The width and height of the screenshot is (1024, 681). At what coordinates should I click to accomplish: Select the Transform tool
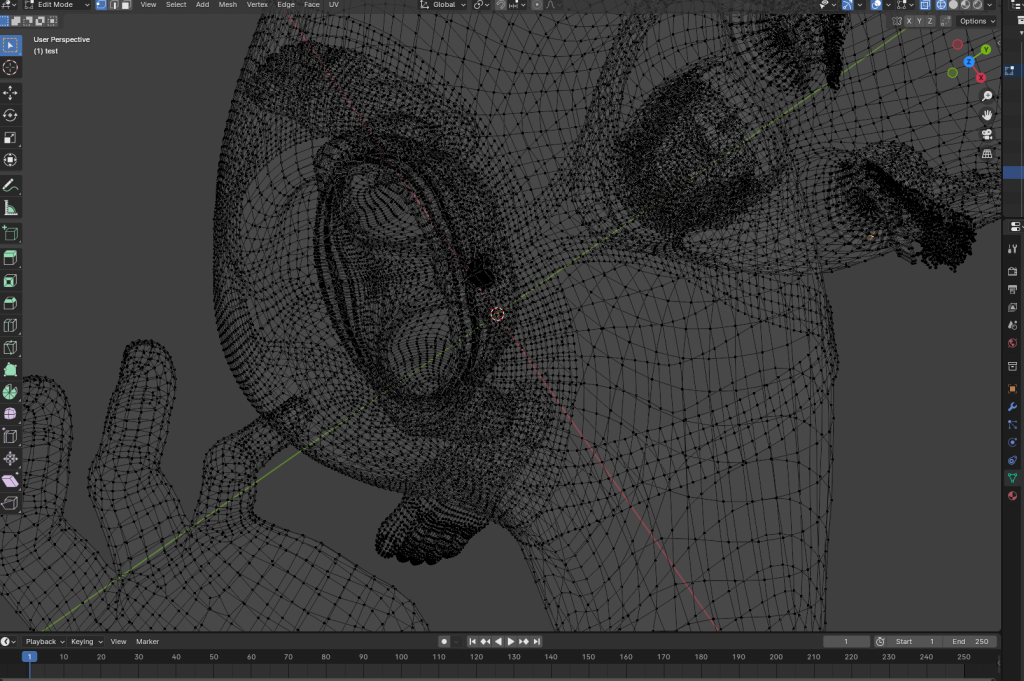10,160
